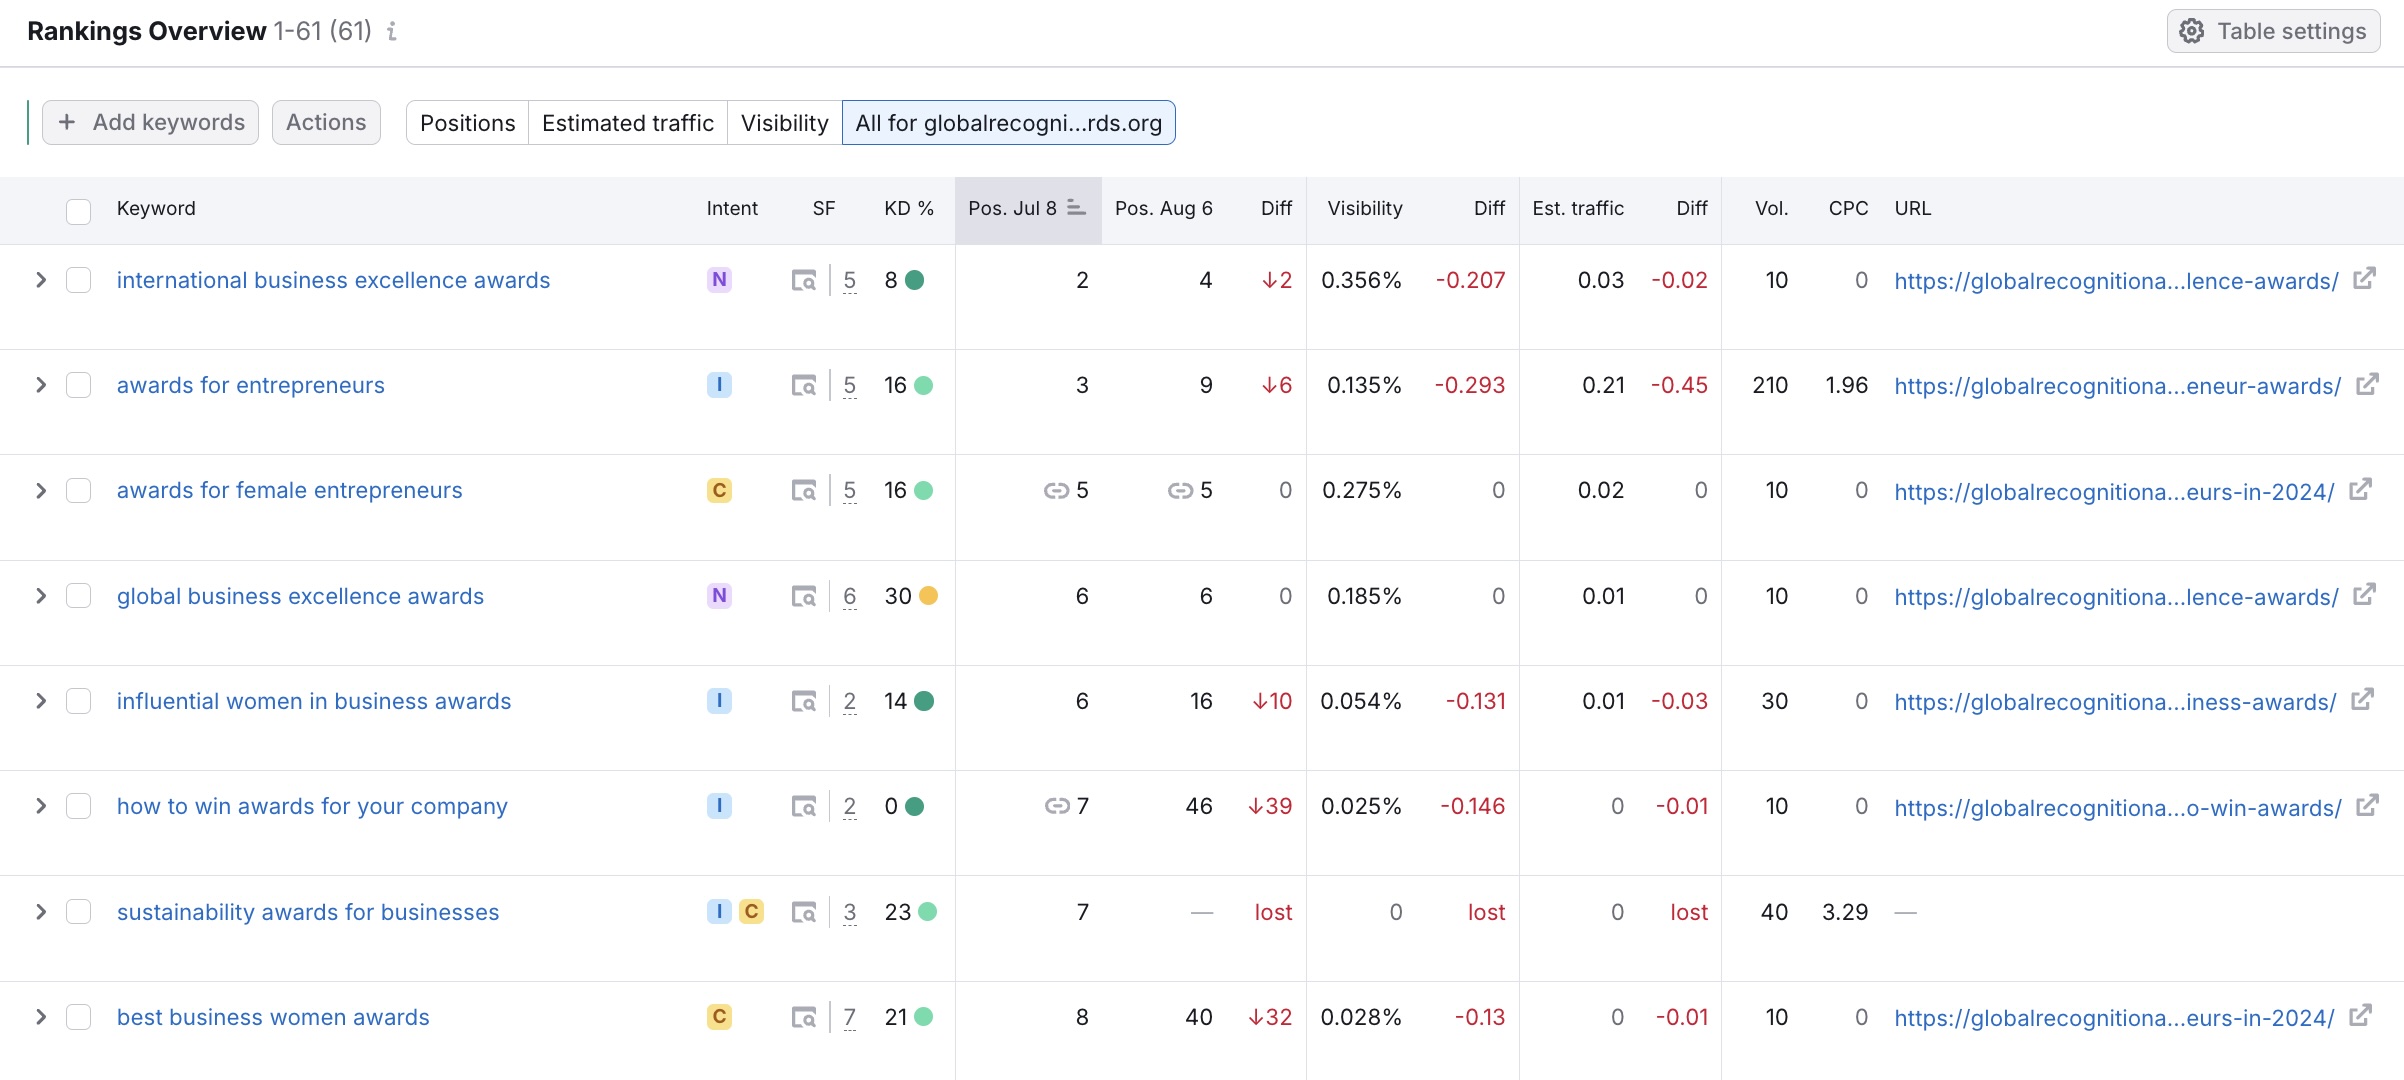Image resolution: width=2404 pixels, height=1080 pixels.
Task: Open the URL link for influential women in business awards
Action: tap(2115, 702)
